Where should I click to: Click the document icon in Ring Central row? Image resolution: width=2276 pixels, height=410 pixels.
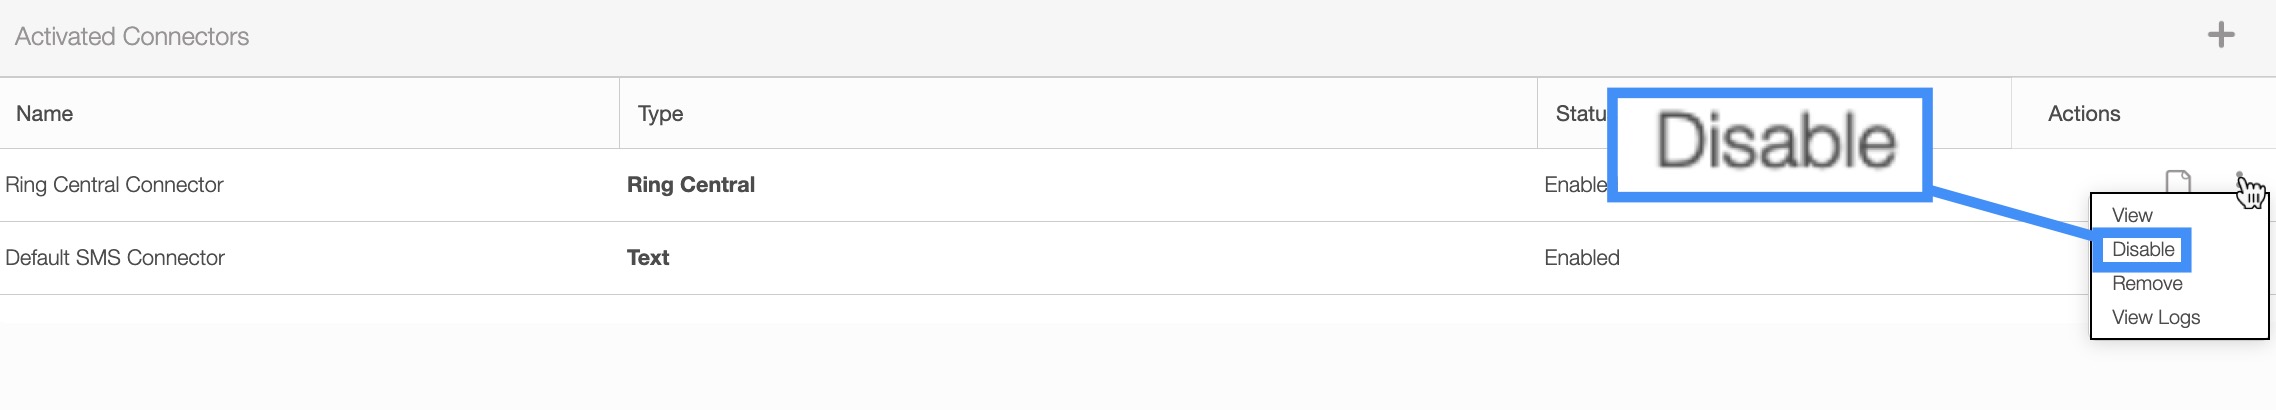coord(2177,182)
